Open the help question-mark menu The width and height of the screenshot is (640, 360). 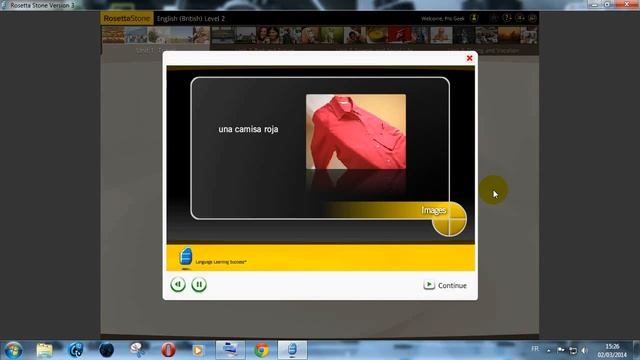pos(507,18)
